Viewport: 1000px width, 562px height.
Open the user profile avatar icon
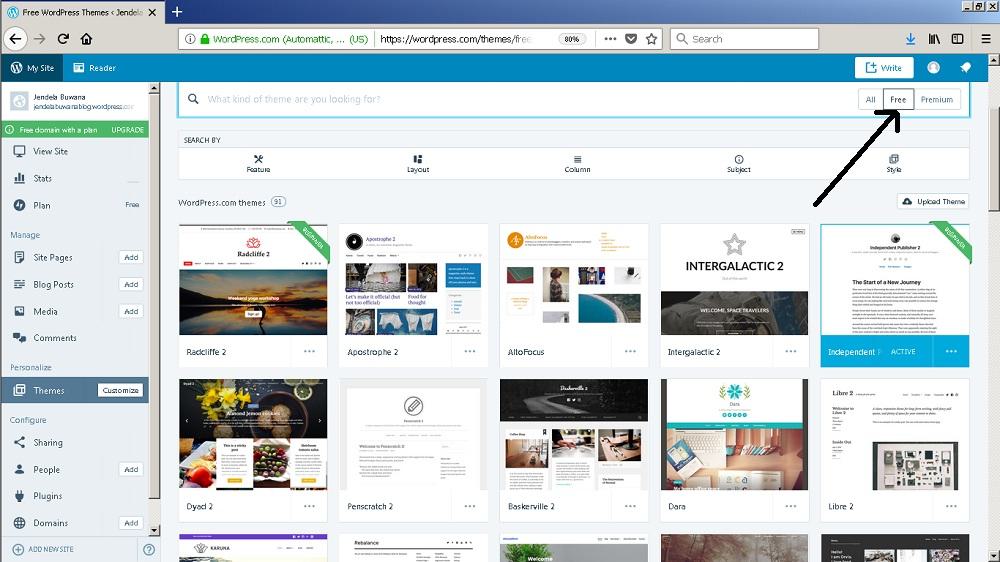point(933,68)
